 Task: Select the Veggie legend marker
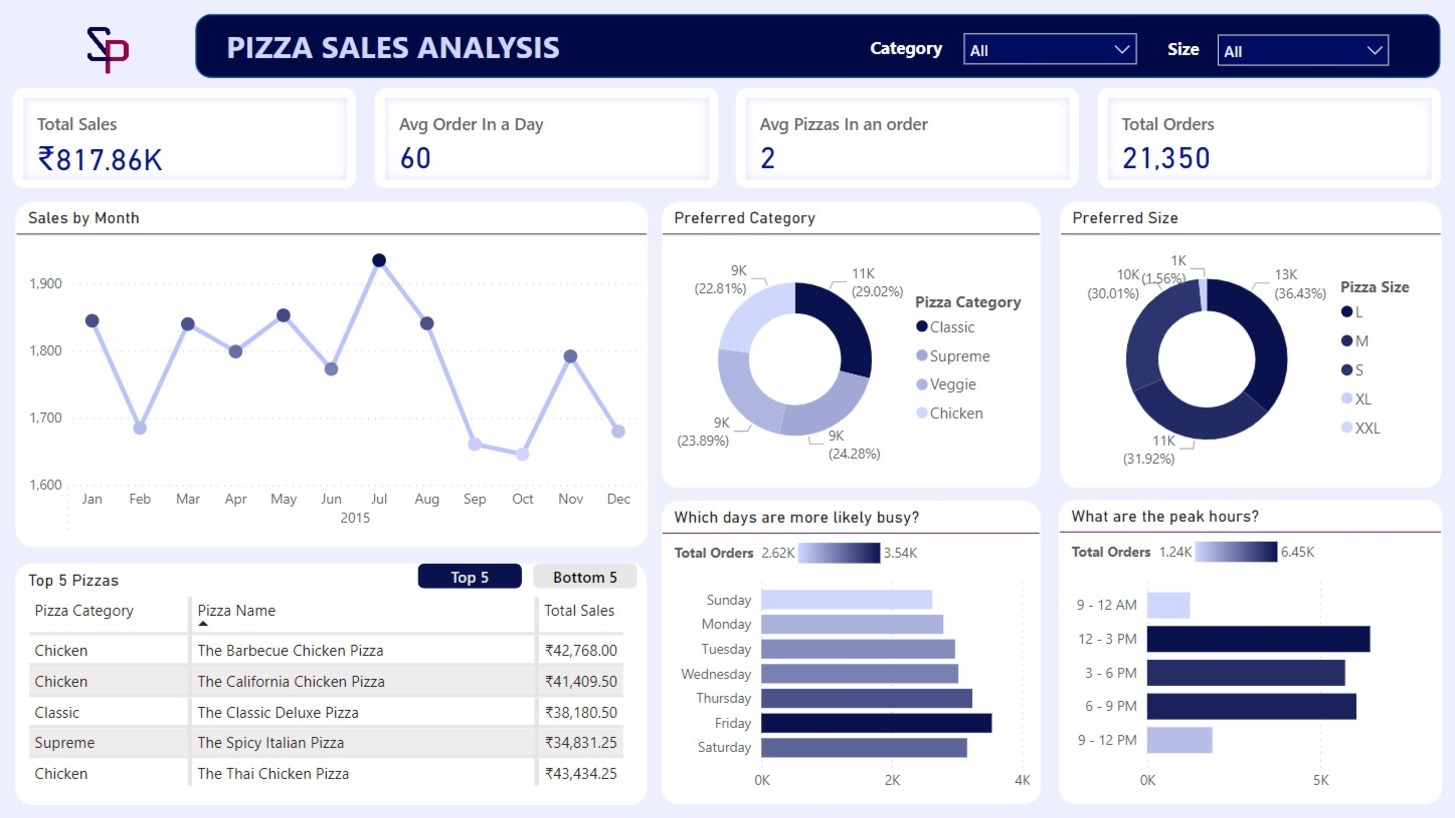(922, 384)
